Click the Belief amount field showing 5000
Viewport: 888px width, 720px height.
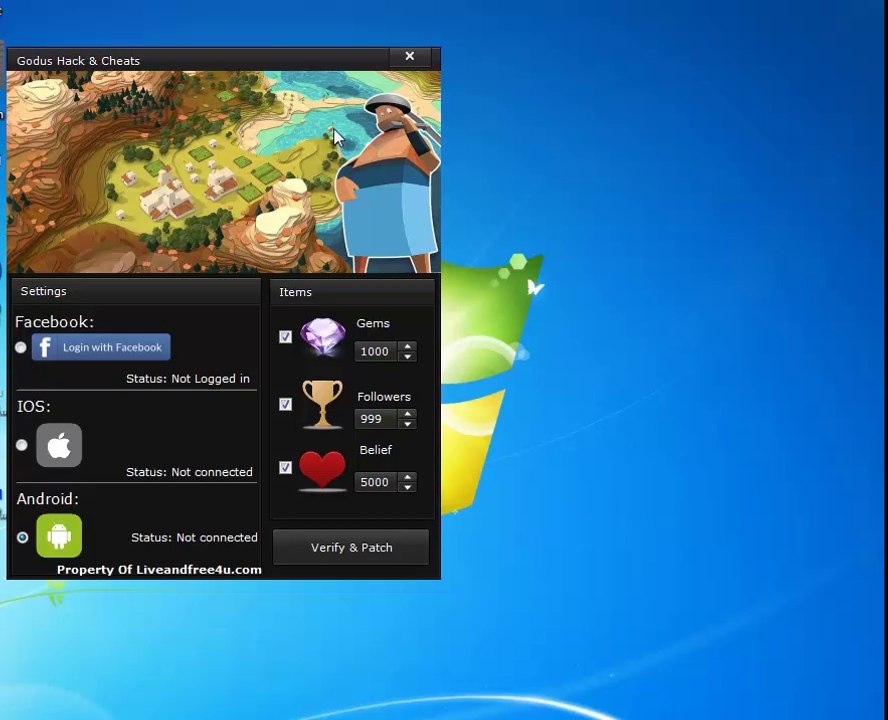[377, 482]
